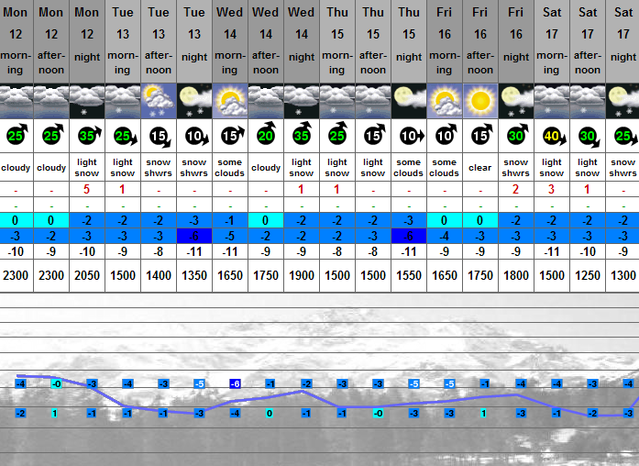Click the cloudy icon for Wed 14 afternoon
The width and height of the screenshot is (639, 466).
266,101
